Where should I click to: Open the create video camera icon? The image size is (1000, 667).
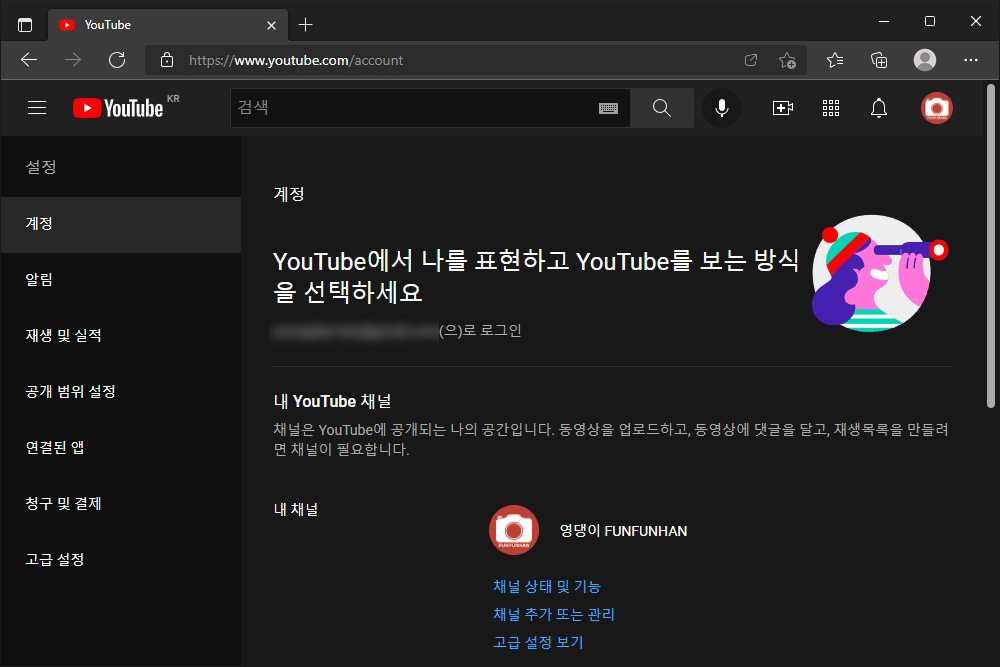[783, 108]
